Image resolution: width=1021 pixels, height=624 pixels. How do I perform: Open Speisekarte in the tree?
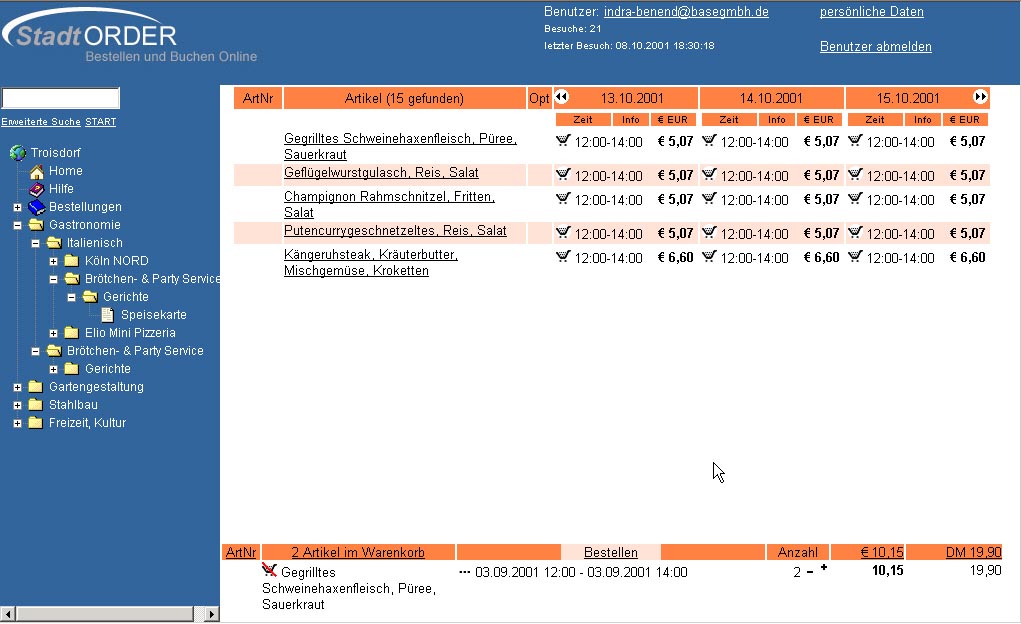[x=153, y=315]
